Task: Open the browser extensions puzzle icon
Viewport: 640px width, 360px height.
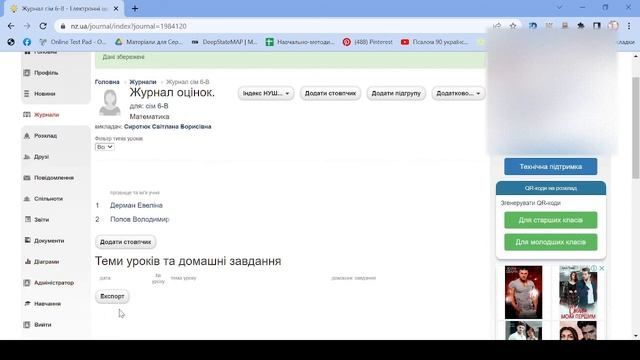Action: (581, 26)
